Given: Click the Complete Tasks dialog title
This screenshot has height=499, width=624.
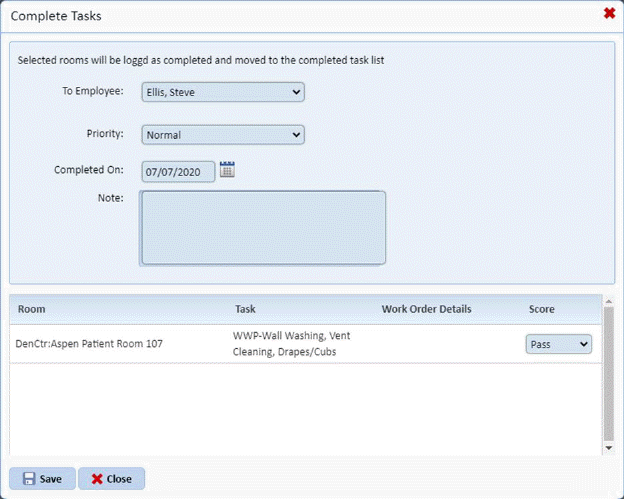Looking at the screenshot, I should tap(55, 16).
